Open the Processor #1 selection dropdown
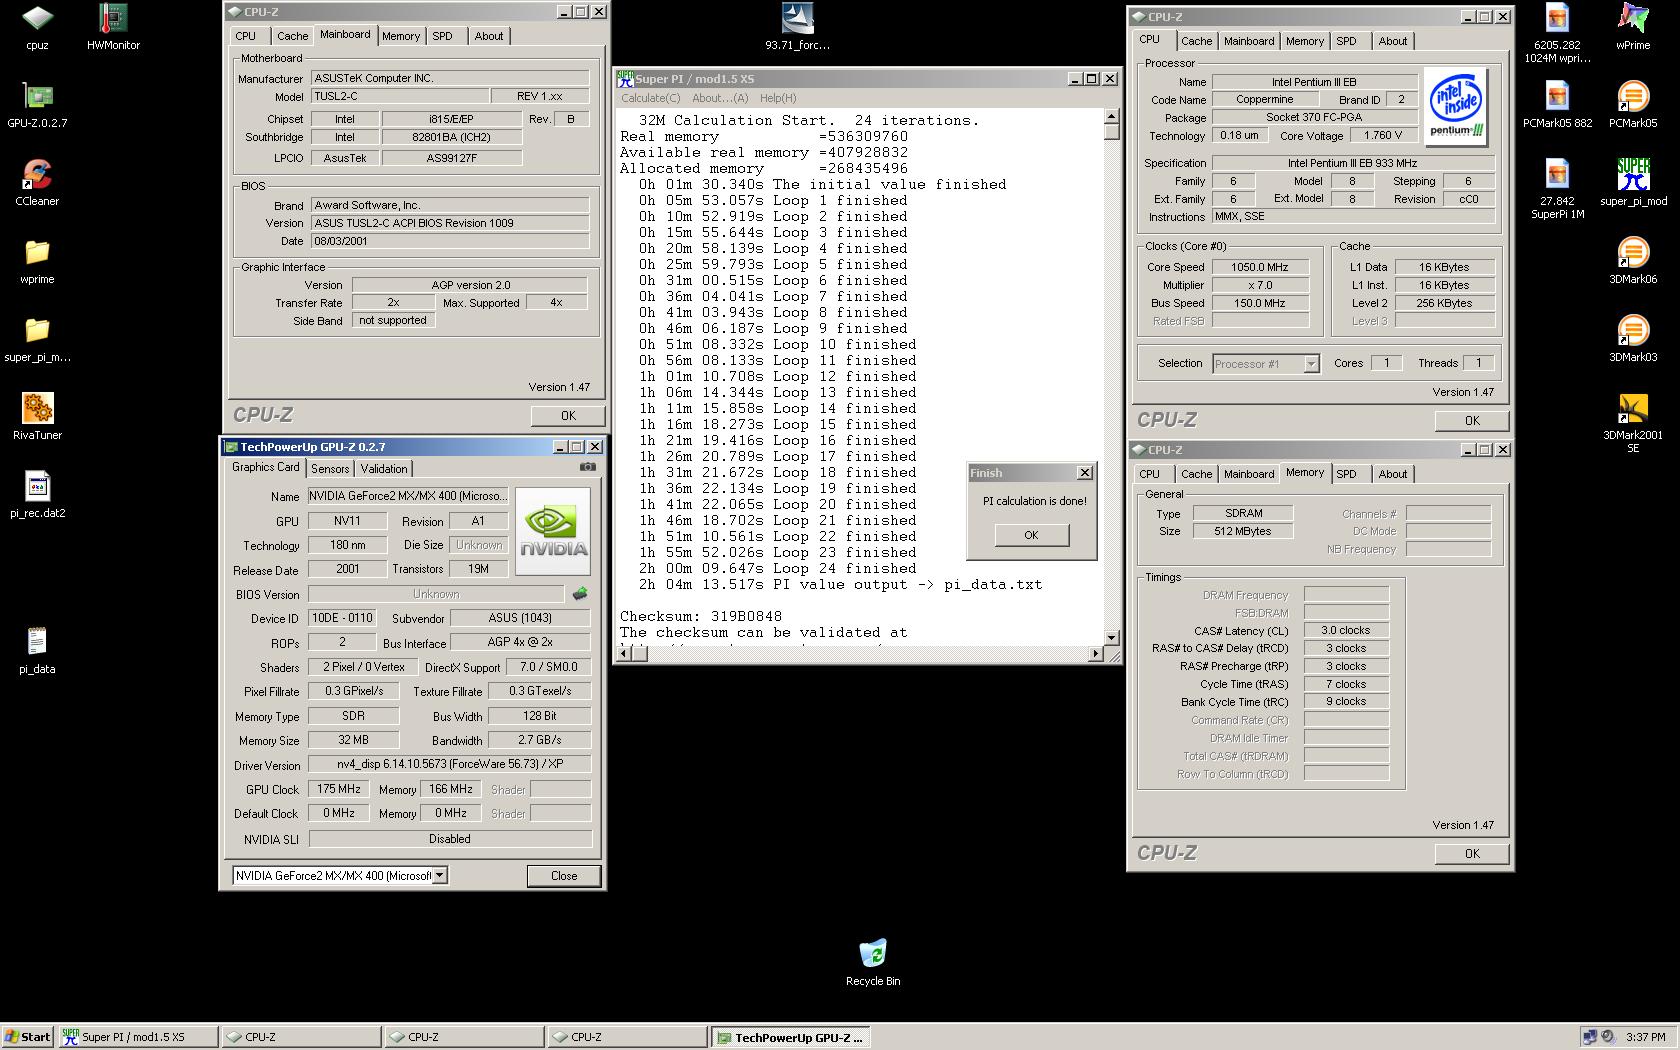Screen dimensions: 1680x1050 [x=1311, y=364]
